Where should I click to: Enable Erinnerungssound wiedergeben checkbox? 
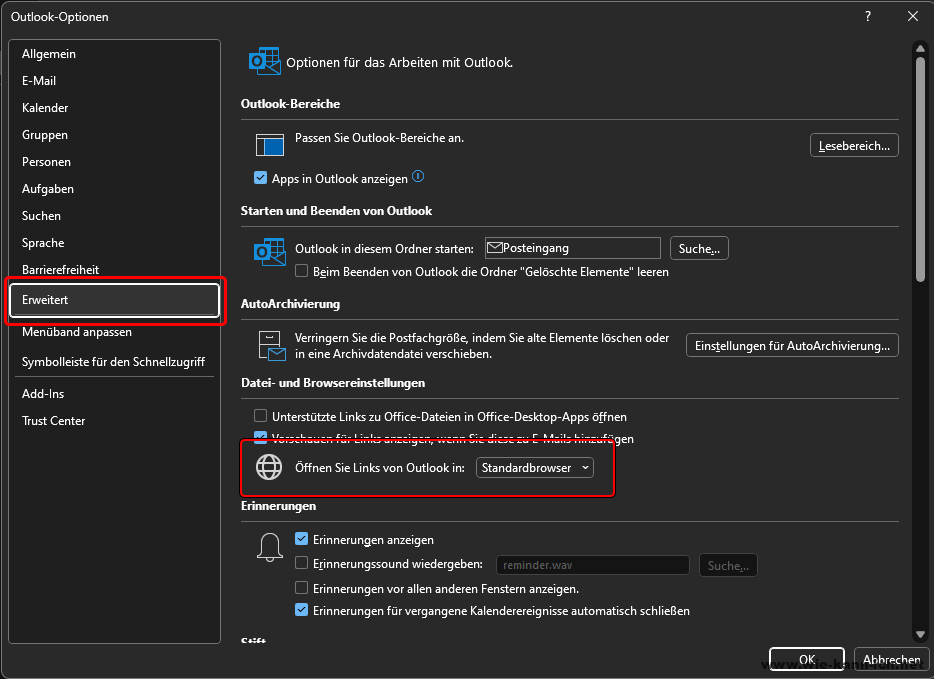pos(302,564)
